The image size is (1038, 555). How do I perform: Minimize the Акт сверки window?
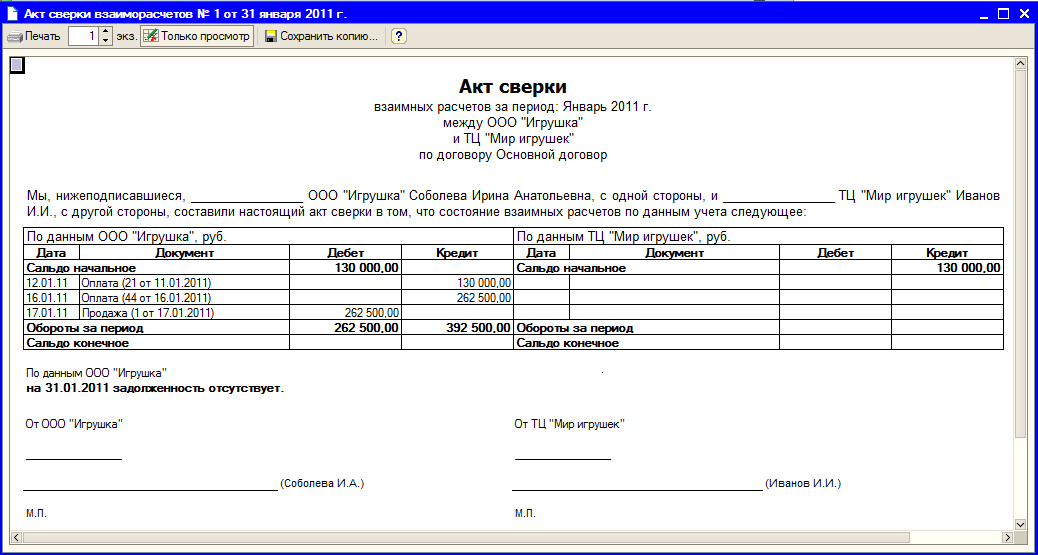pyautogui.click(x=980, y=12)
